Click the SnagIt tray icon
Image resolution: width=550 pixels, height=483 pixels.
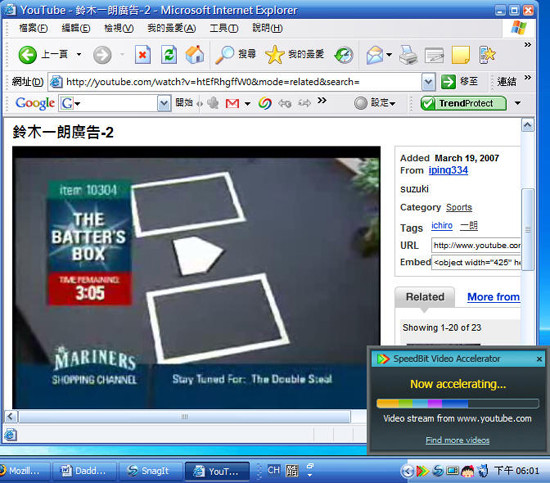437,471
